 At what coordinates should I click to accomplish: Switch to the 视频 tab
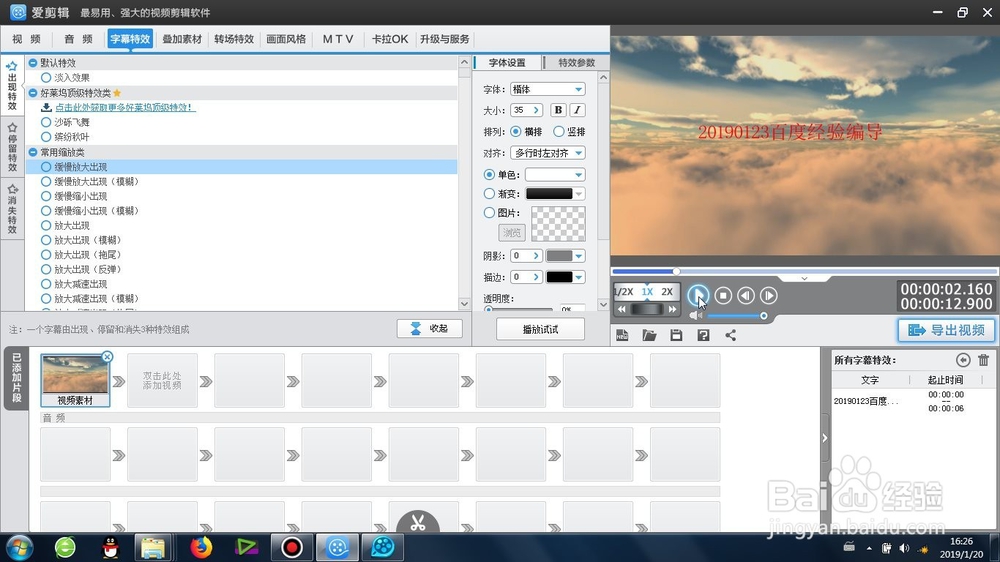27,39
